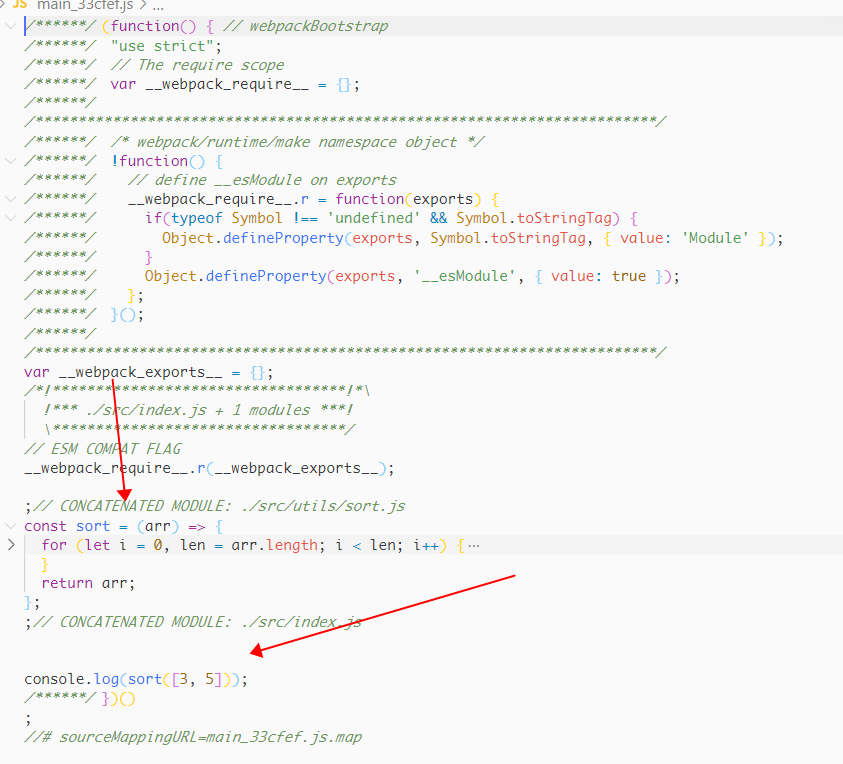The width and height of the screenshot is (843, 764).
Task: Click the first Object.defineProperty call with Symbol.toStringTag
Action: coord(472,238)
